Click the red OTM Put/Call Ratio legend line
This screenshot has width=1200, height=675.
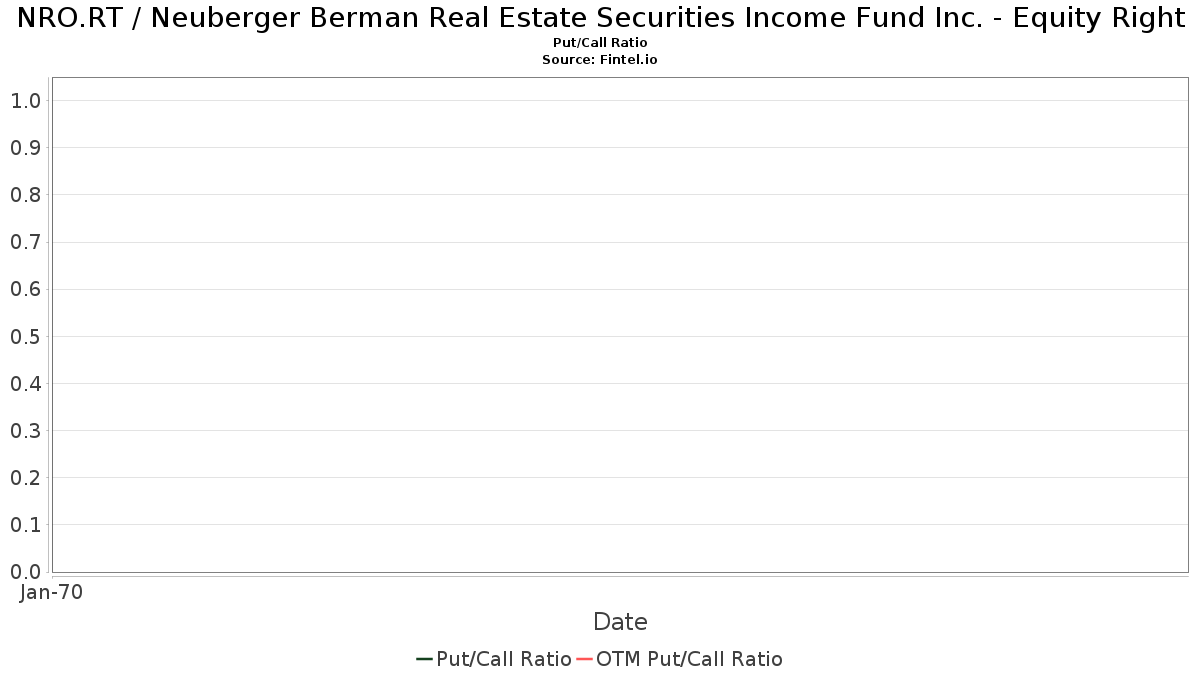585,659
